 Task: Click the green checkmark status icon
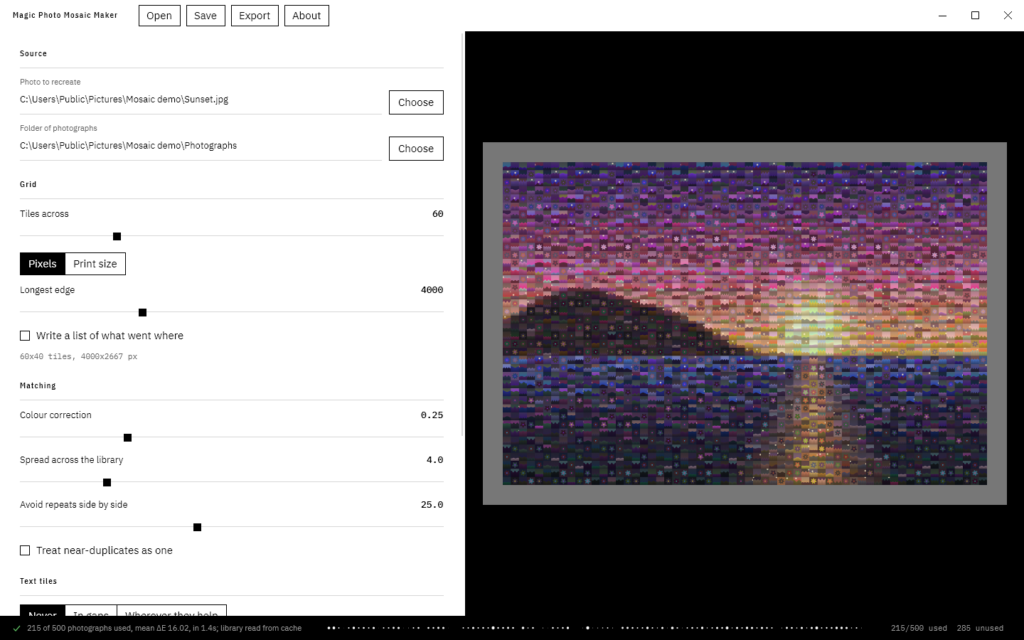pos(17,628)
